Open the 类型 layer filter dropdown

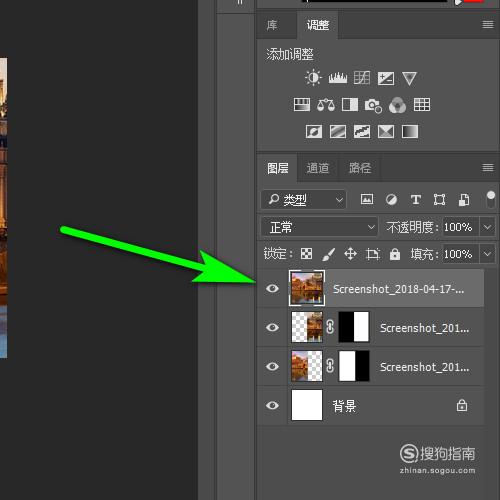click(x=303, y=200)
